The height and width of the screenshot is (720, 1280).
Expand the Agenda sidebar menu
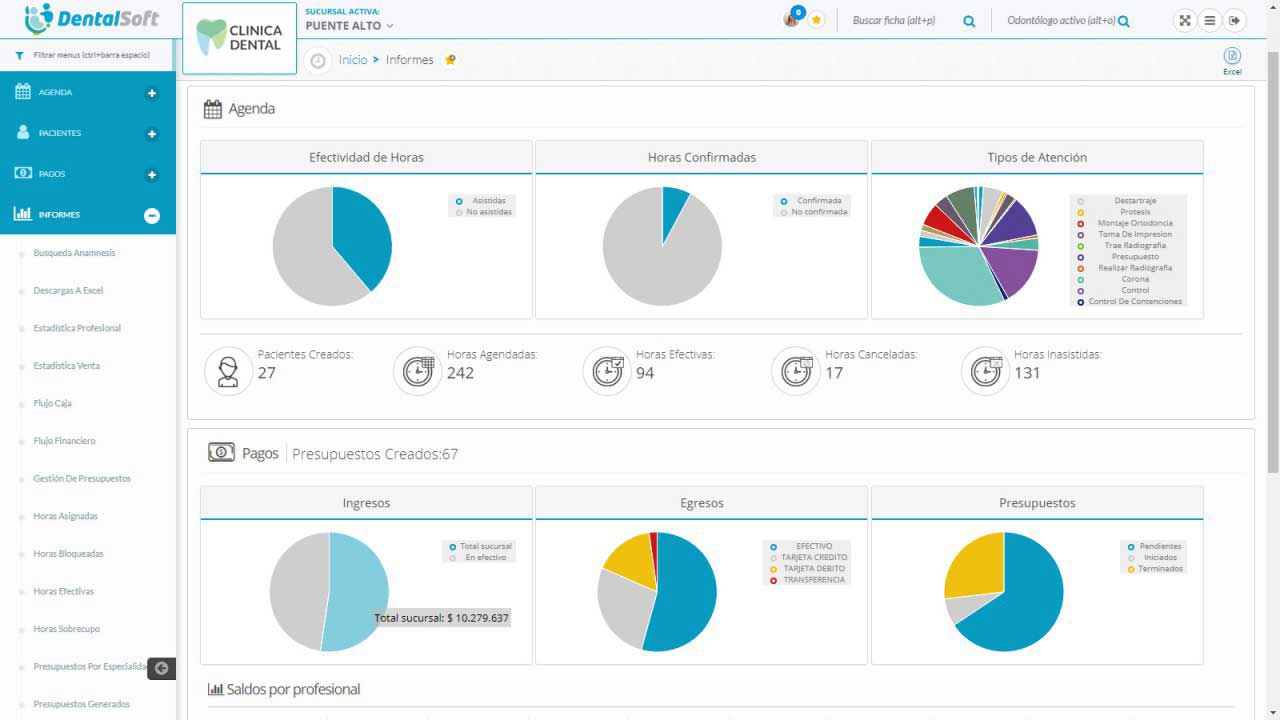pyautogui.click(x=152, y=93)
